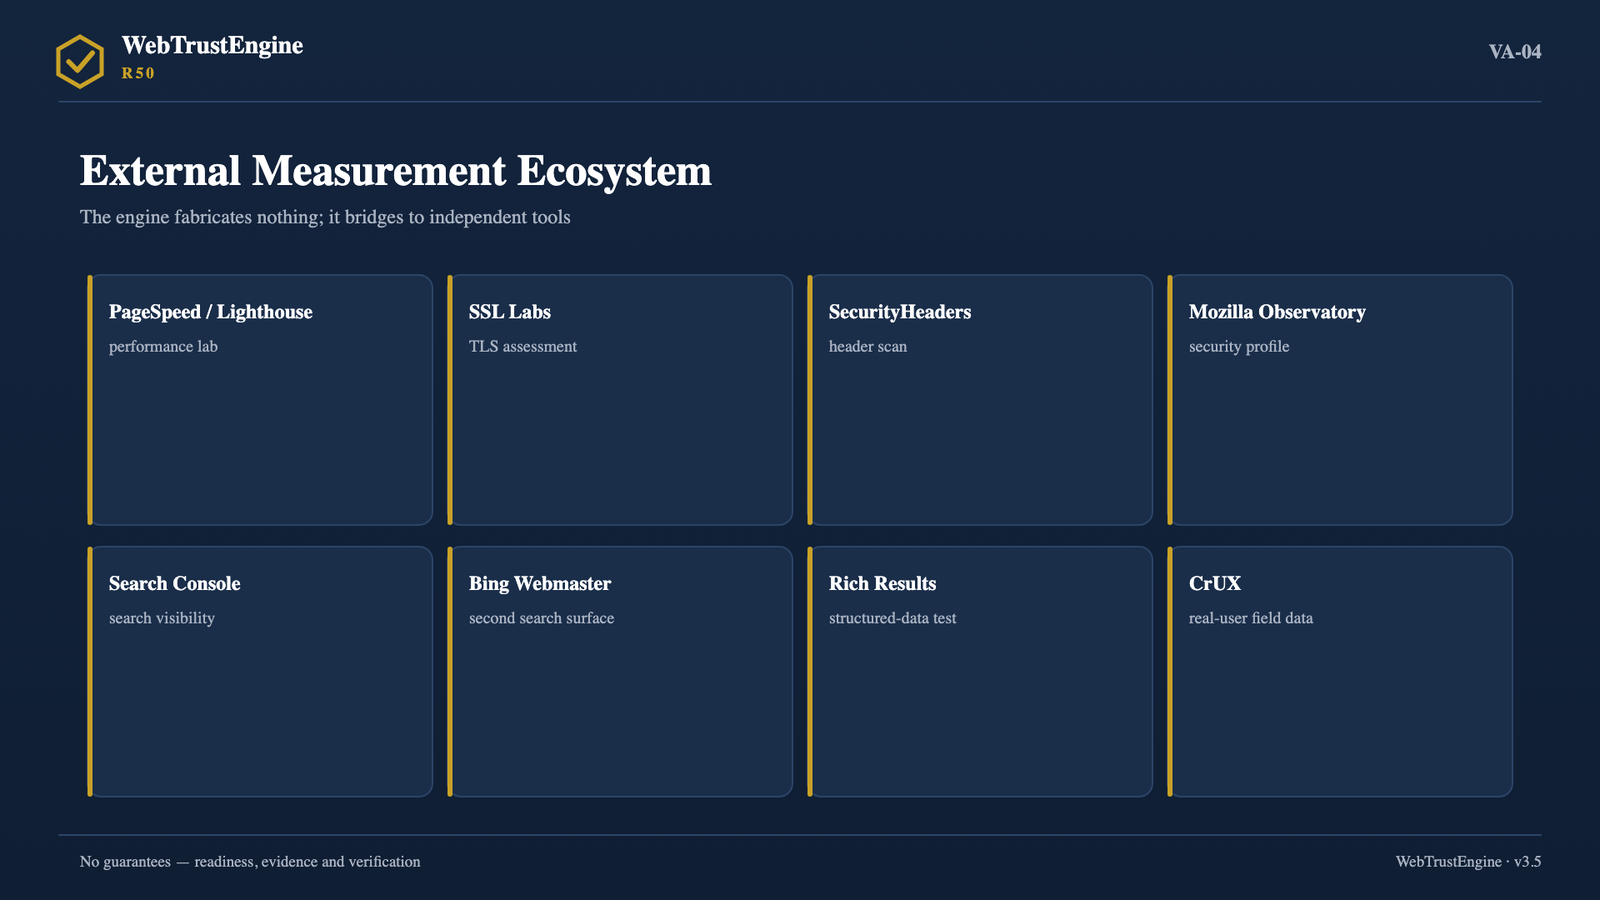Click the VA-04 slide code
Image resolution: width=1600 pixels, height=900 pixels.
coord(1515,52)
